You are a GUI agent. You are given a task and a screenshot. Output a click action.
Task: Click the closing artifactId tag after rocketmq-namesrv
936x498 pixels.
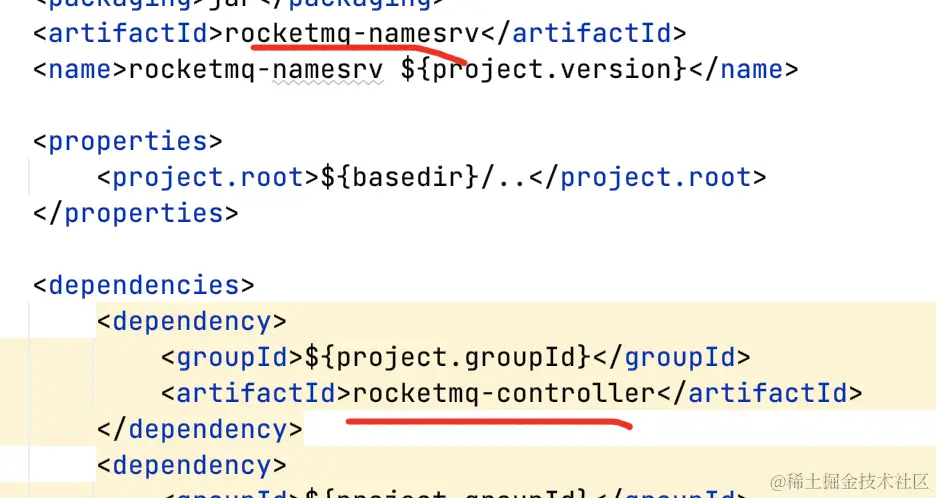click(584, 33)
